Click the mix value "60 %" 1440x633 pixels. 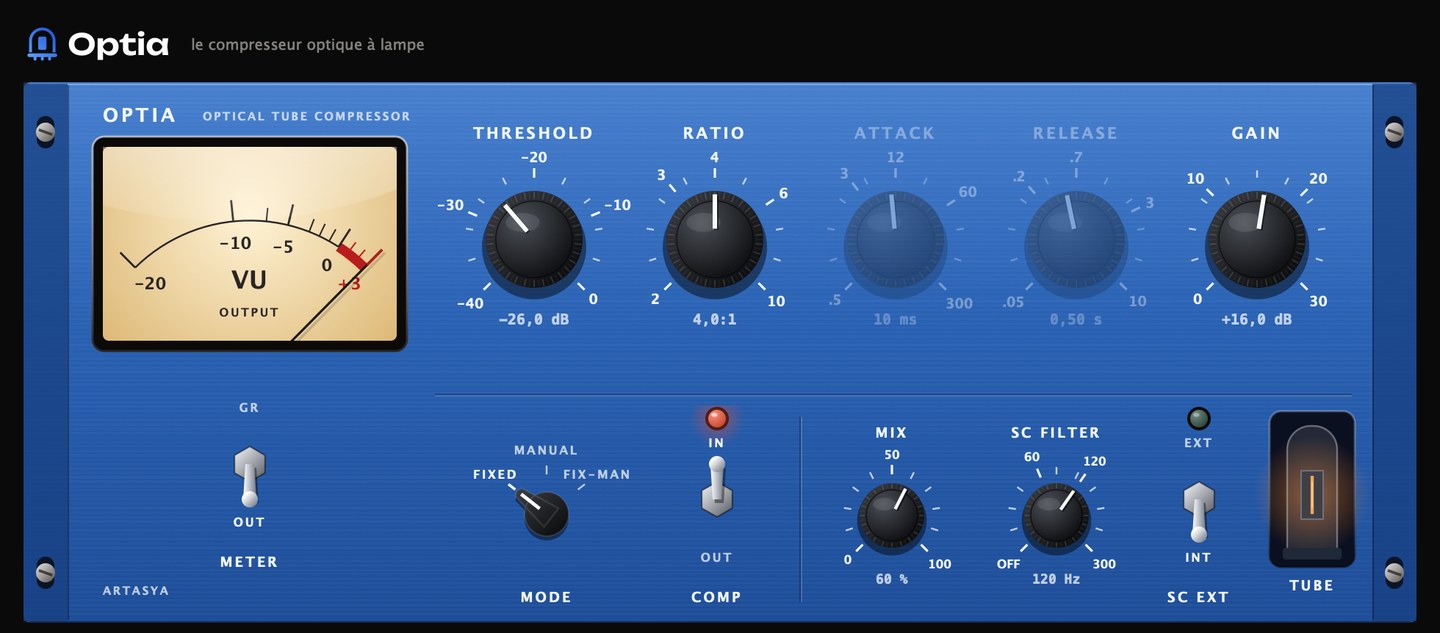[x=891, y=579]
